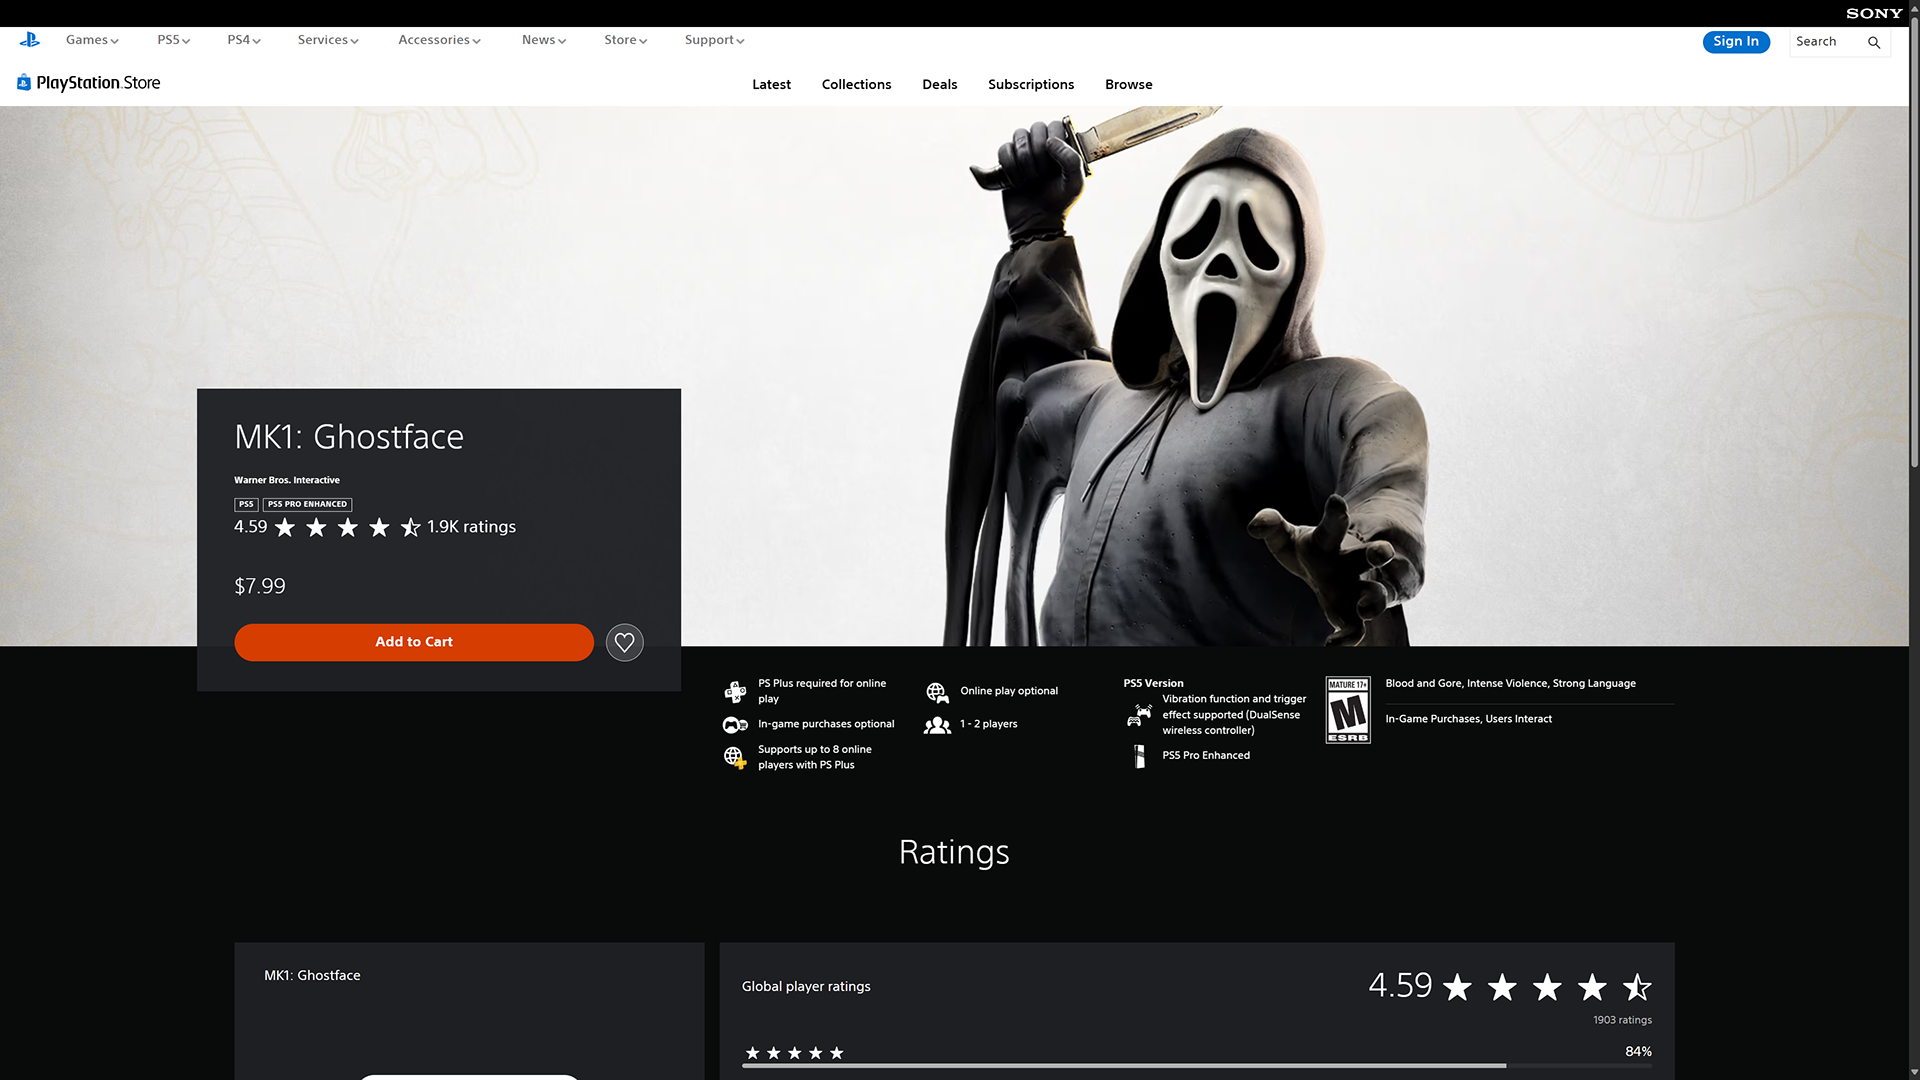Open the 1.9K ratings link
The height and width of the screenshot is (1080, 1920).
471,527
